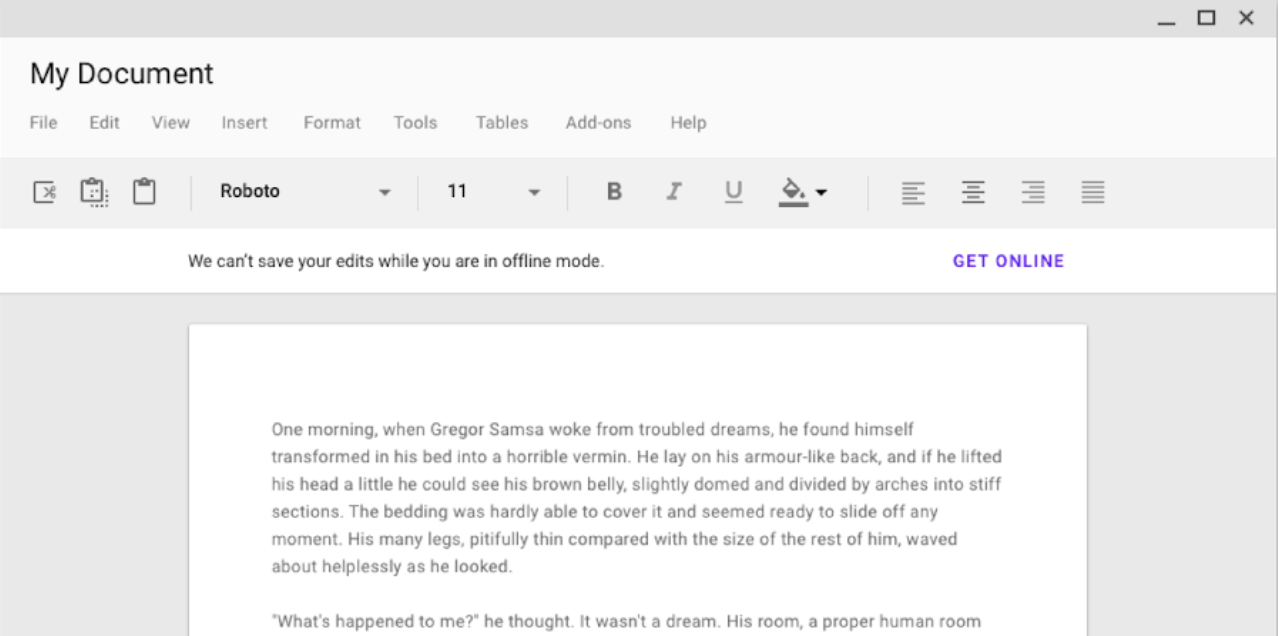1278x636 pixels.
Task: Toggle Bold formatting
Action: tap(615, 191)
